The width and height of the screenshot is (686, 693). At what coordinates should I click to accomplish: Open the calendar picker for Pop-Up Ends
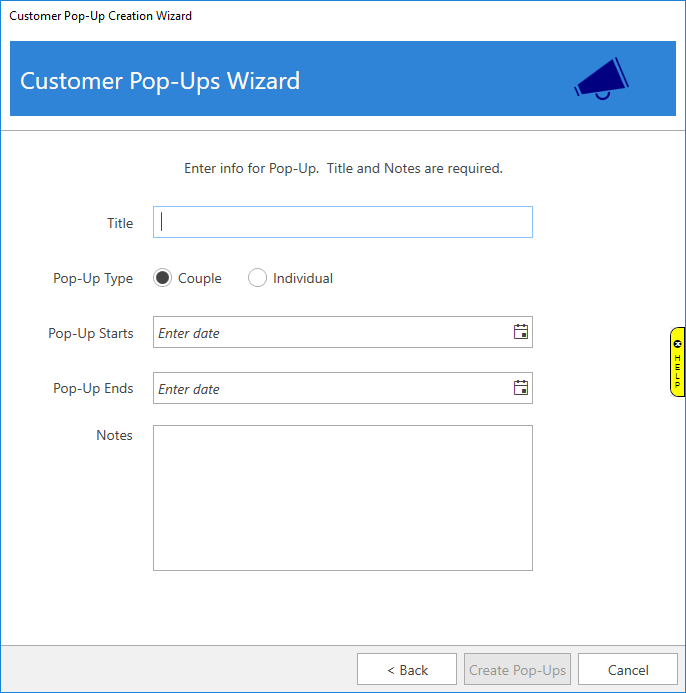[x=520, y=388]
